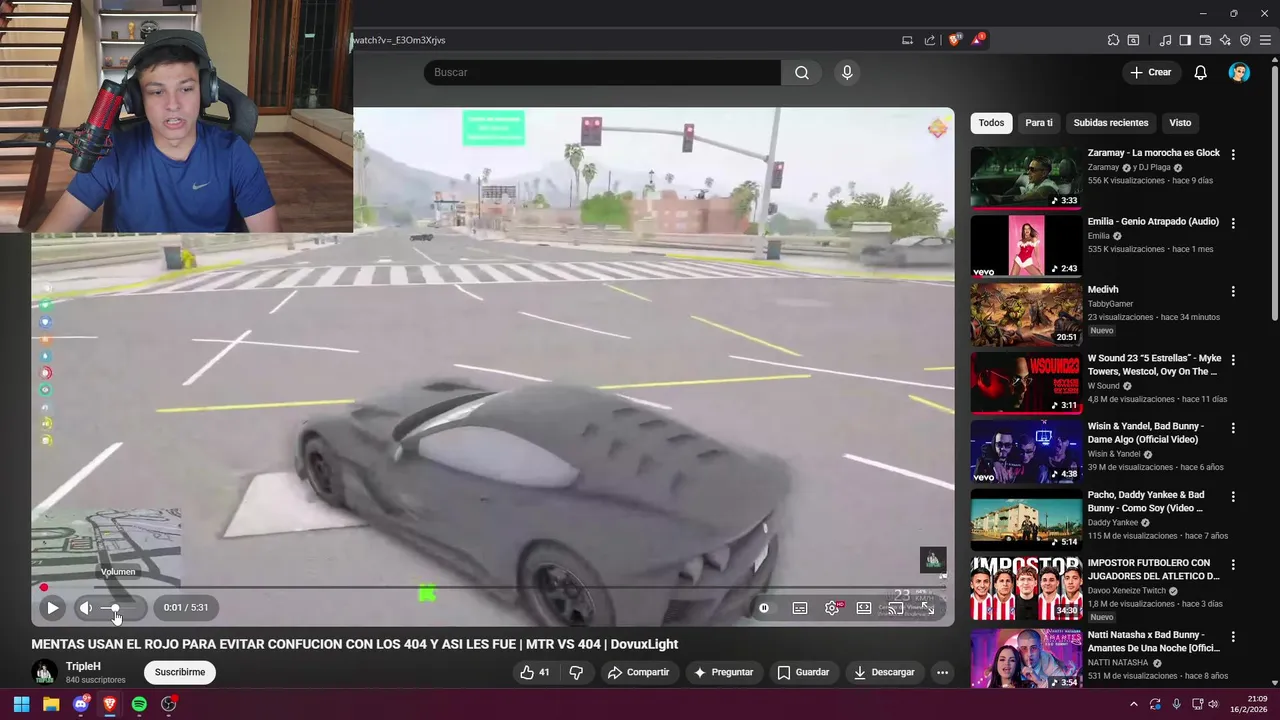Toggle the browser sidebar panel
This screenshot has height=720, width=1280.
(x=1185, y=40)
